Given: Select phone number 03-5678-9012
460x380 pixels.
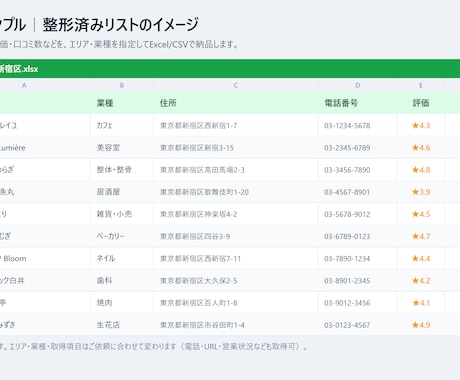Looking at the screenshot, I should (x=347, y=214).
